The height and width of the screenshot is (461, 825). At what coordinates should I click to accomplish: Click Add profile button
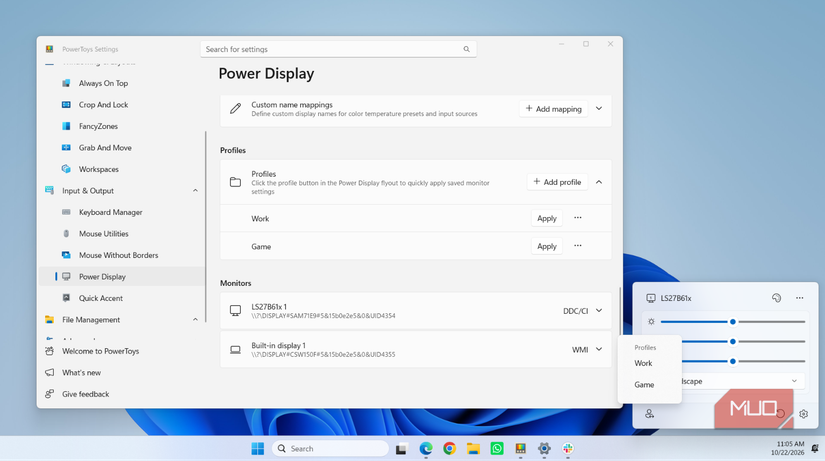[x=557, y=182]
